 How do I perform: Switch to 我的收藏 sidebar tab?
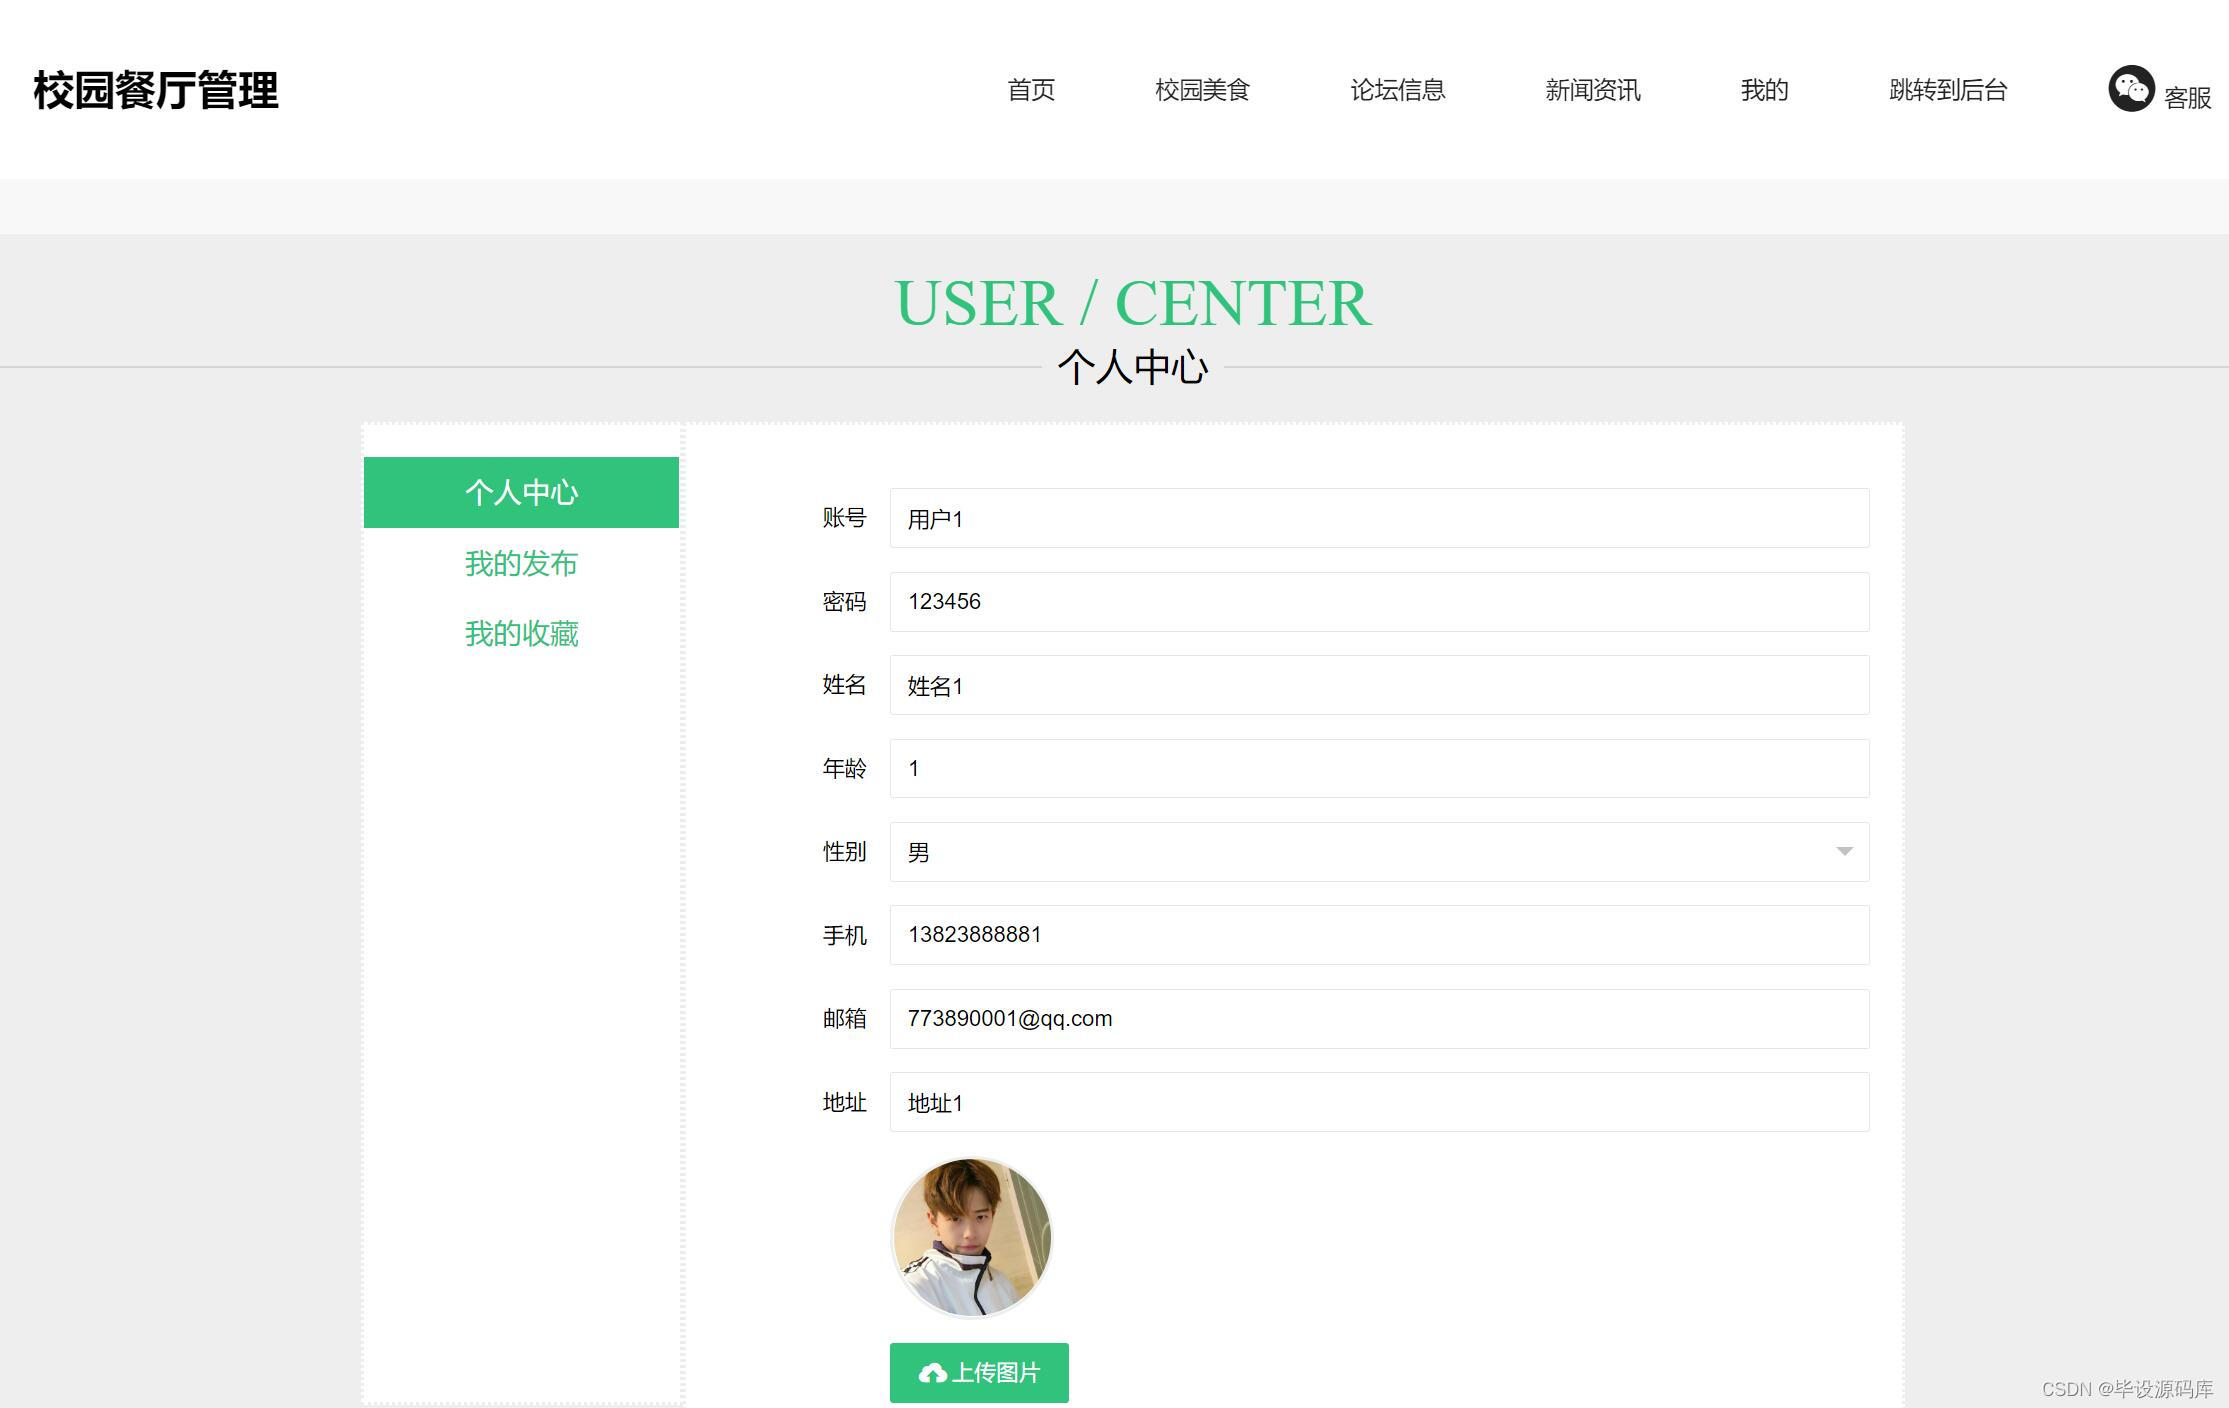point(521,633)
